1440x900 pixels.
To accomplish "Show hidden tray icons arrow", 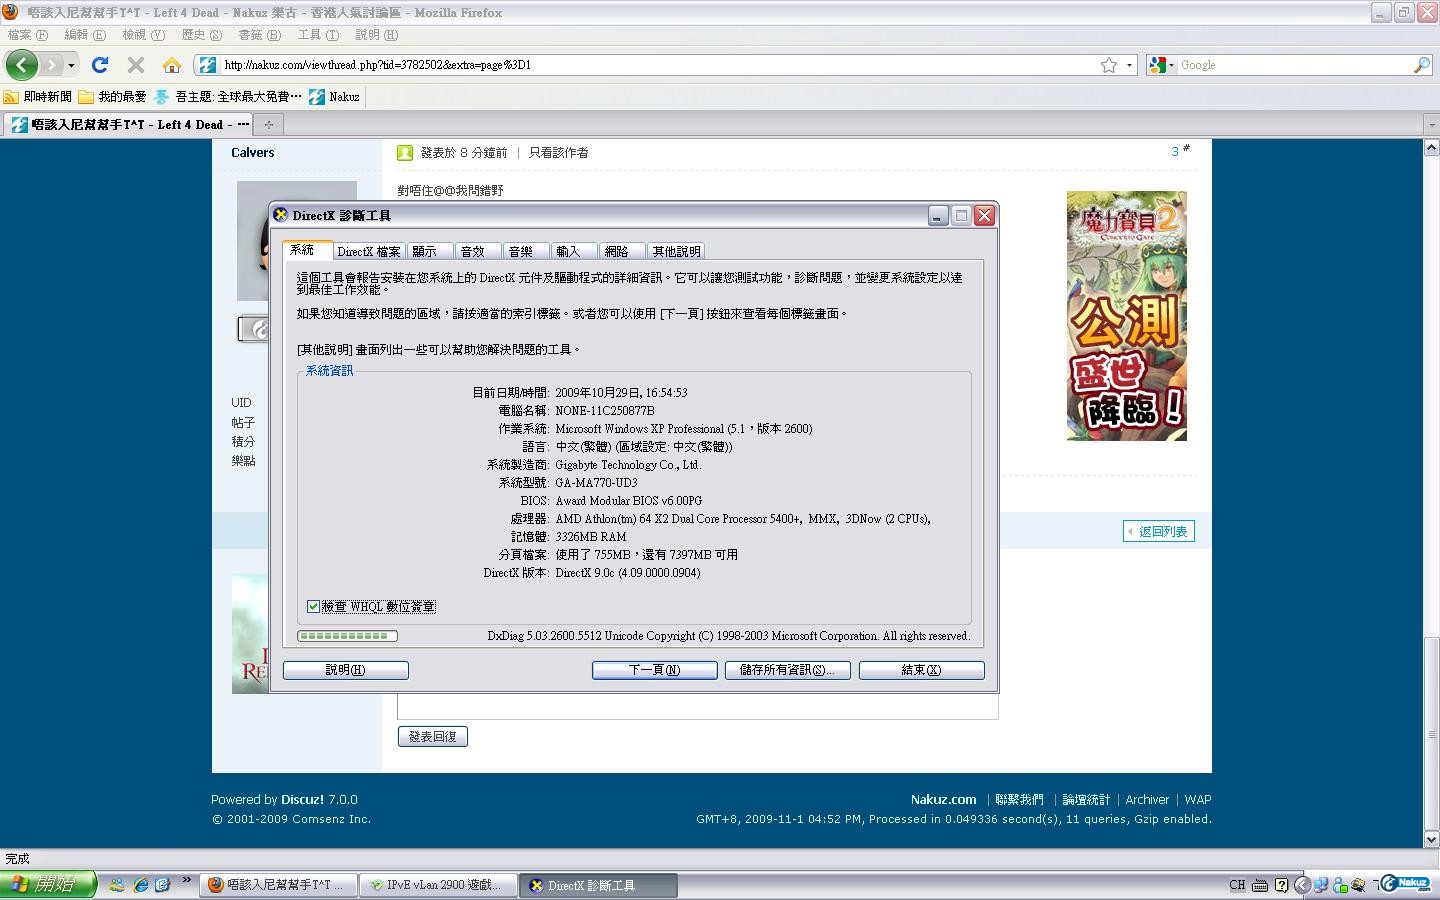I will point(1302,885).
